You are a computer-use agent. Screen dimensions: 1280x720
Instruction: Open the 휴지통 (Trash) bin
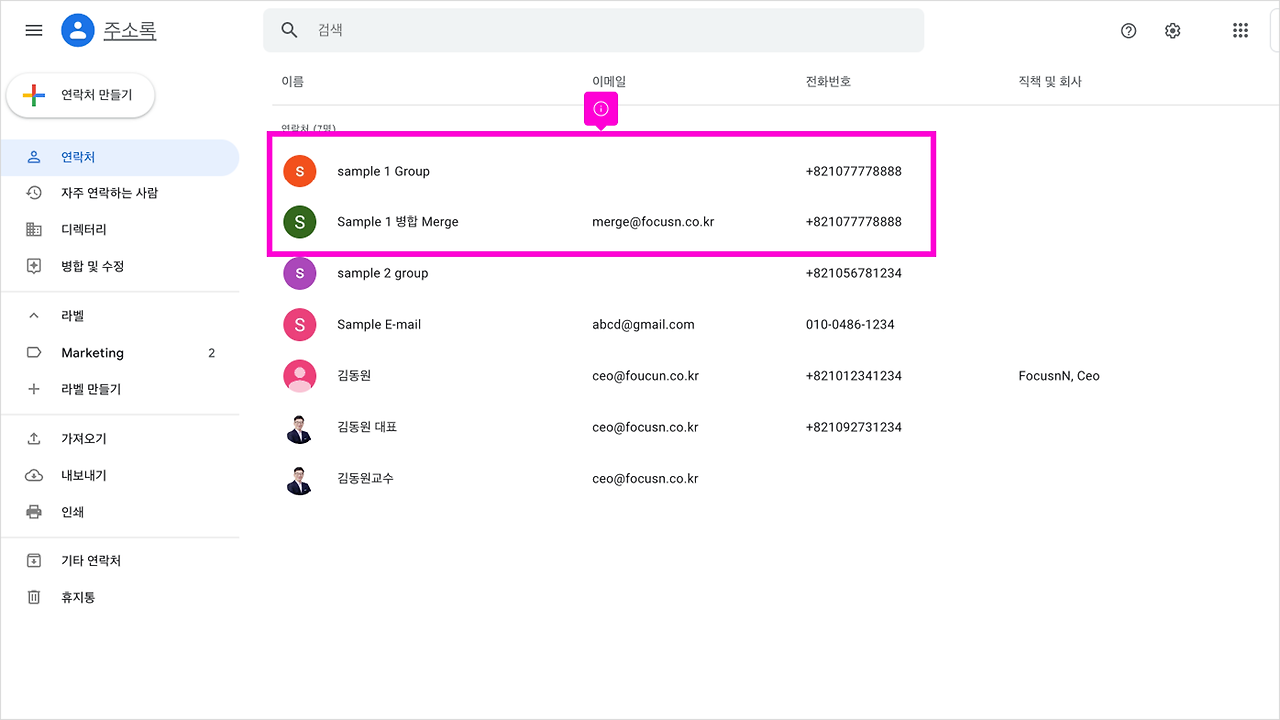tap(33, 597)
